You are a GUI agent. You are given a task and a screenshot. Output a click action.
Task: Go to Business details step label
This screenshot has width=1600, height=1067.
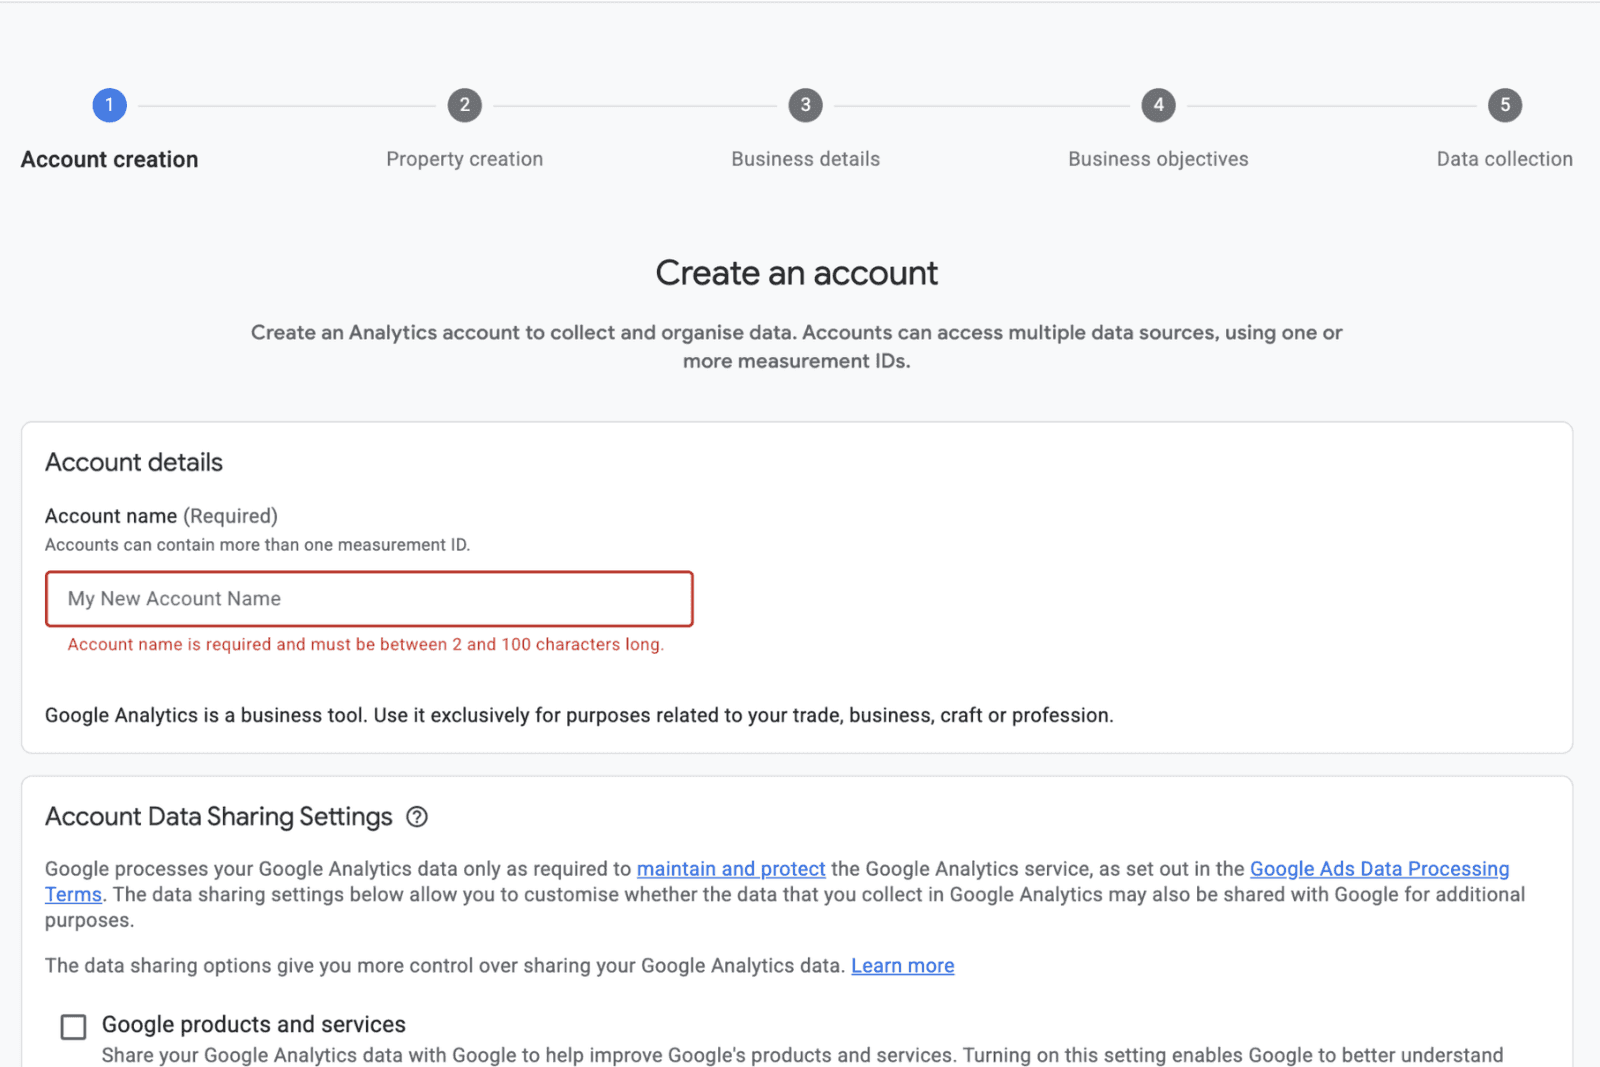(x=806, y=159)
